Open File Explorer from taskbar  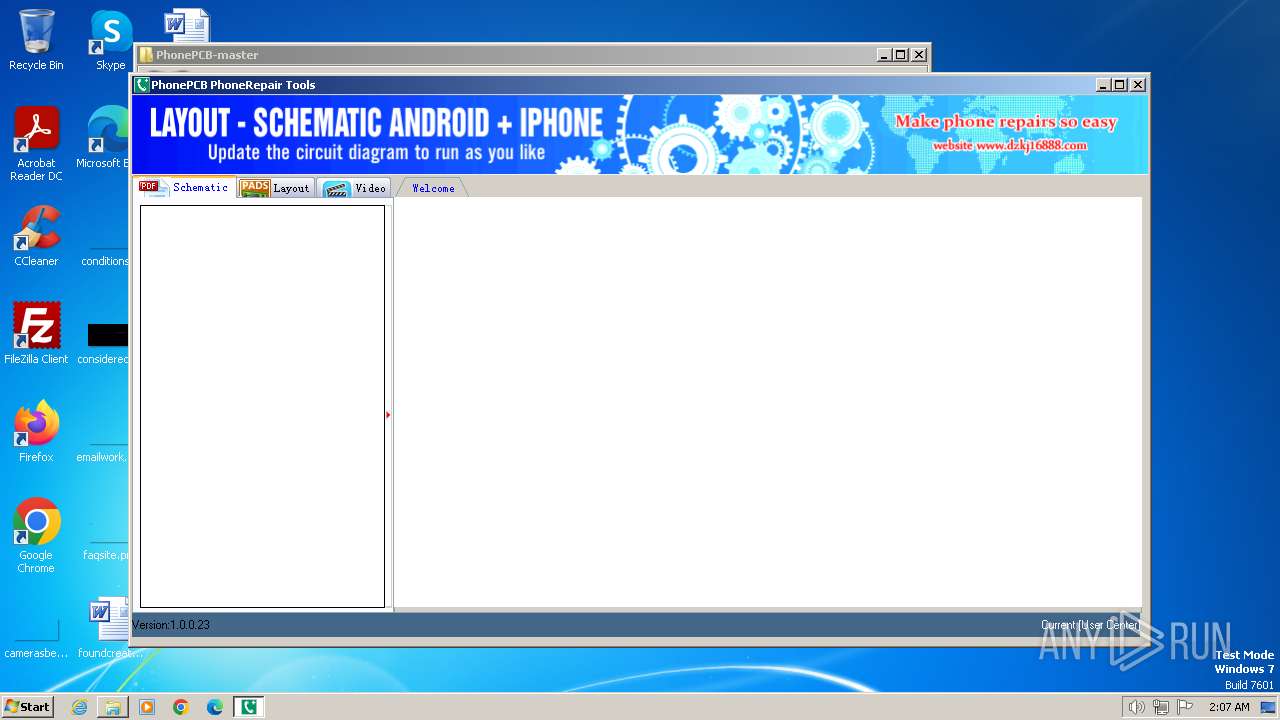[113, 707]
